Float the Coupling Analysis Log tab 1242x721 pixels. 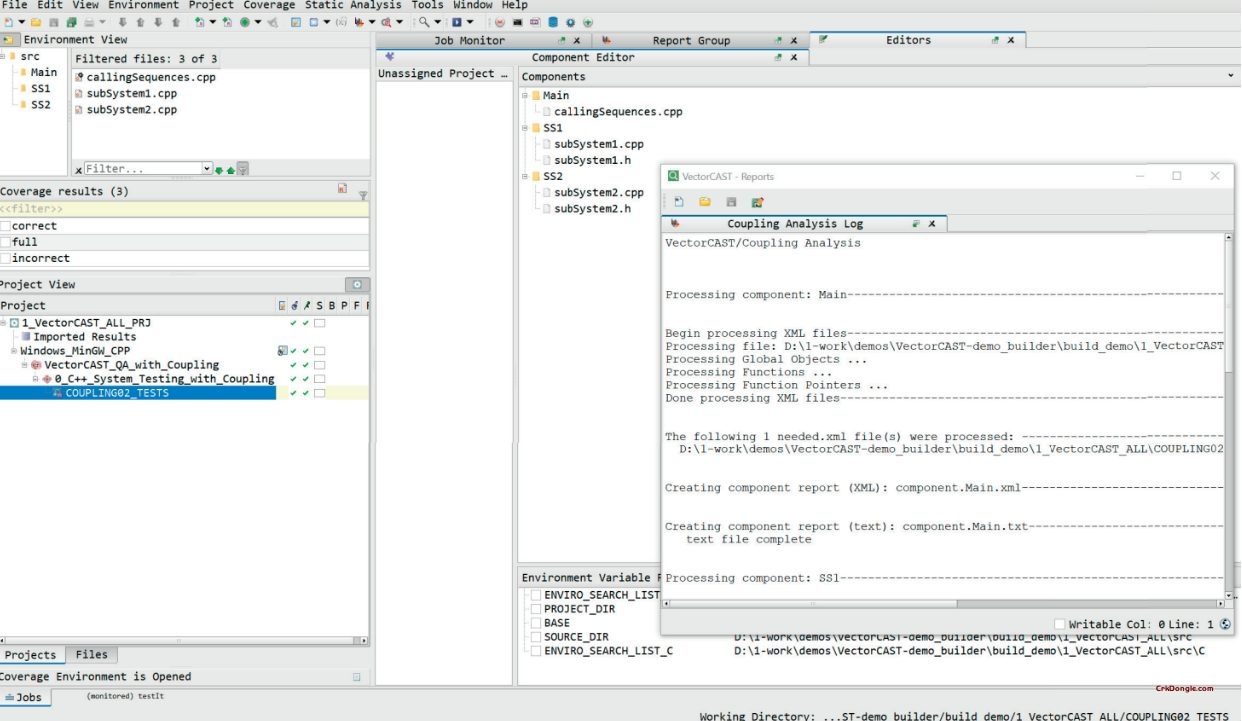click(915, 224)
